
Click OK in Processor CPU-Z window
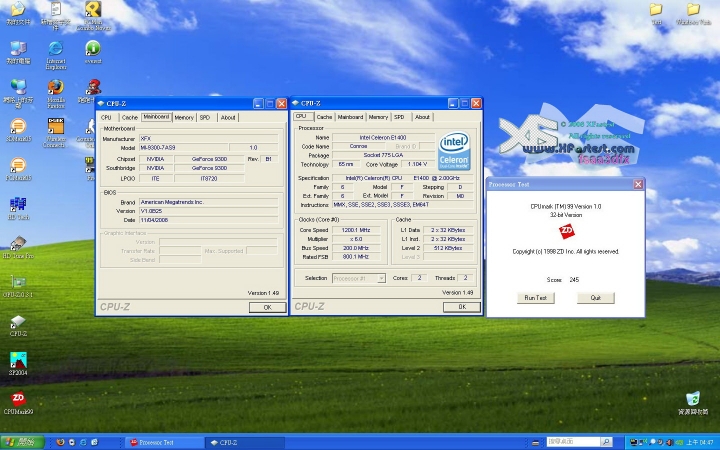click(462, 307)
